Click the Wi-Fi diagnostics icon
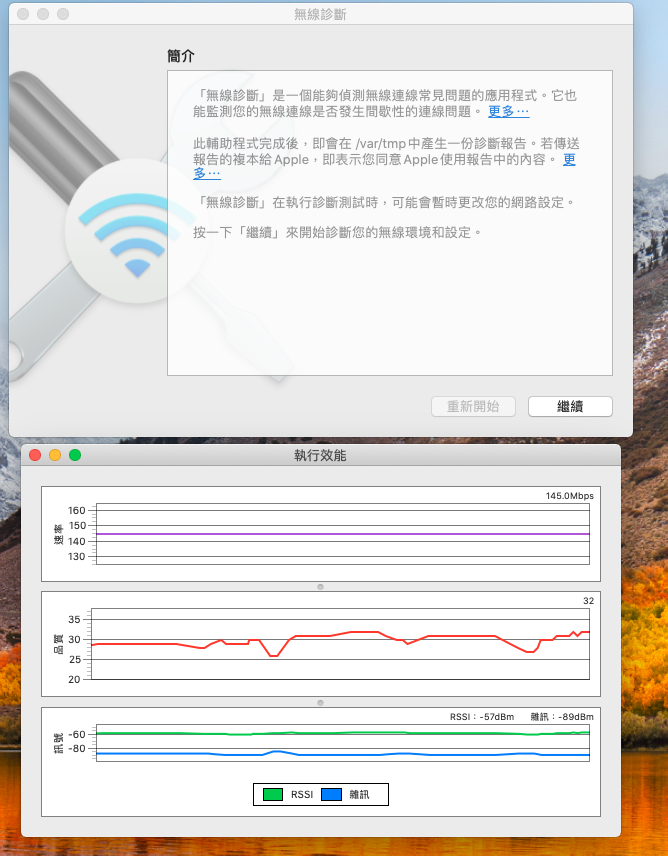This screenshot has height=856, width=668. click(x=136, y=231)
